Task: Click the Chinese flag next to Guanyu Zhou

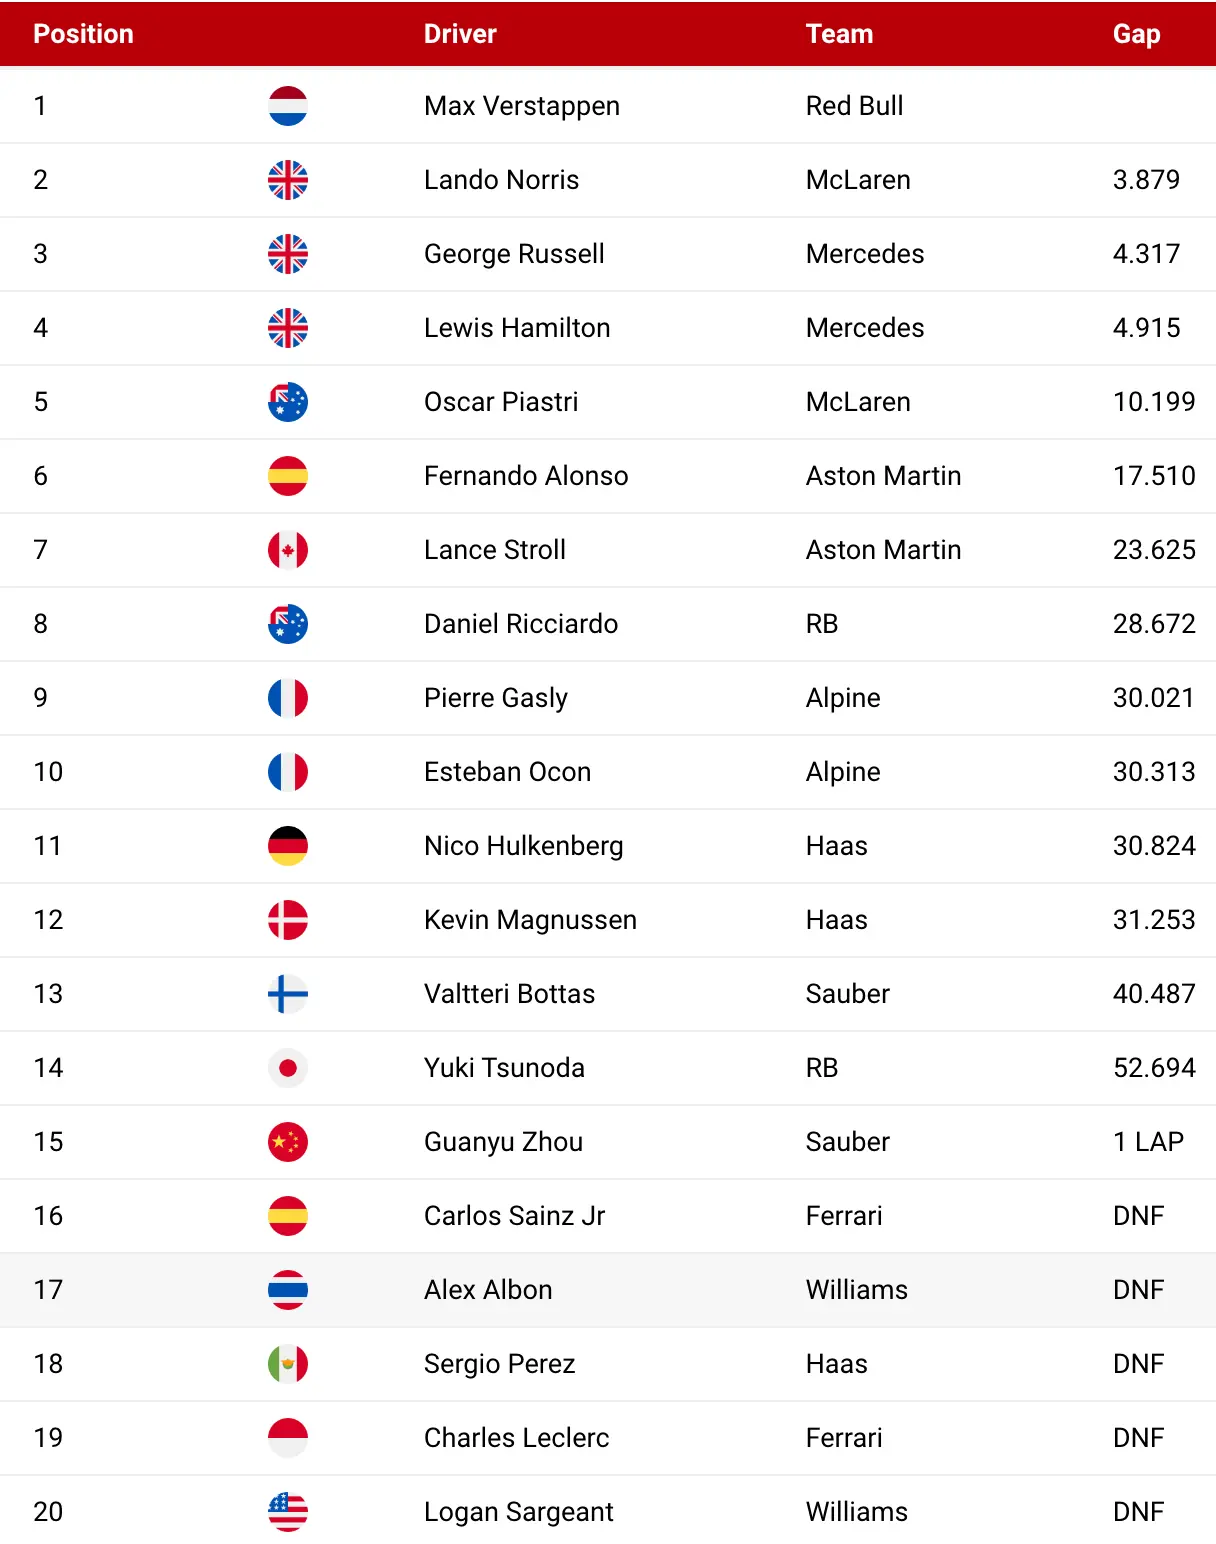Action: [x=288, y=1142]
